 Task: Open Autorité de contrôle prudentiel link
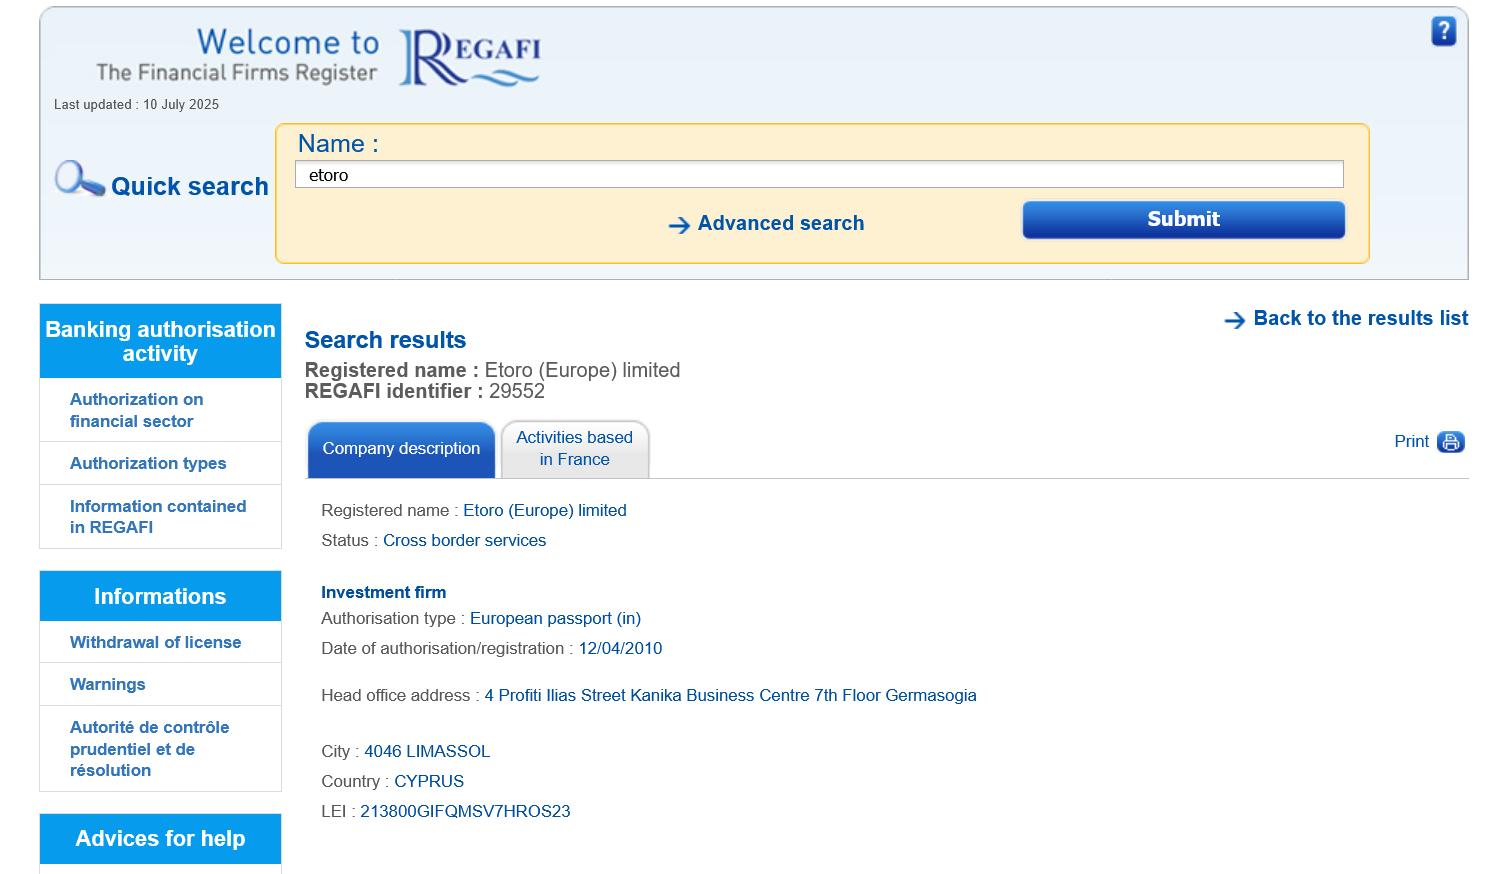coord(149,748)
